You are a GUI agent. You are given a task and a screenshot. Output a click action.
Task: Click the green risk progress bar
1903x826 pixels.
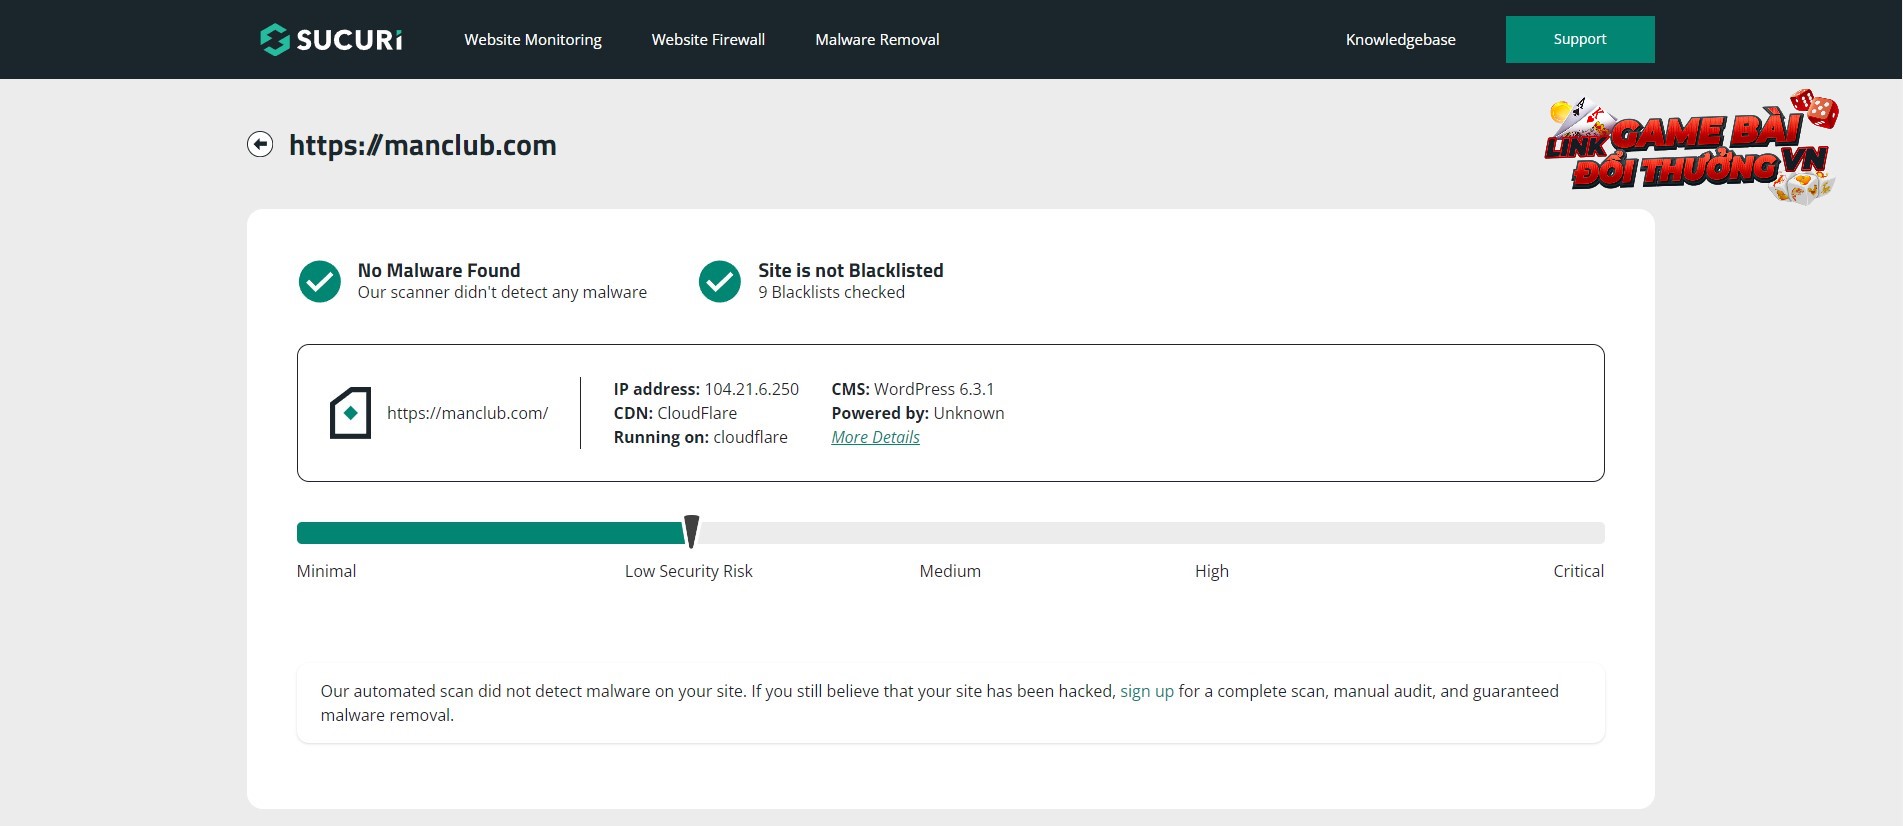(490, 533)
